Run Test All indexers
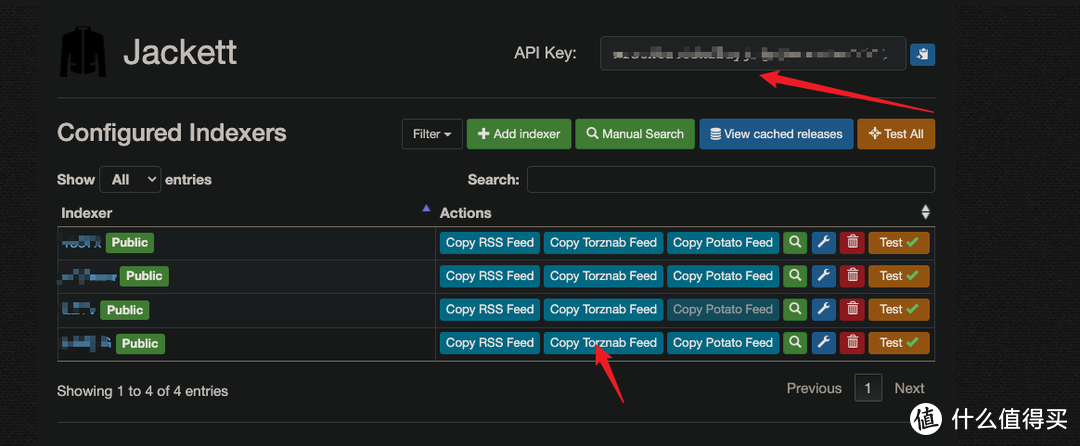 pyautogui.click(x=896, y=134)
